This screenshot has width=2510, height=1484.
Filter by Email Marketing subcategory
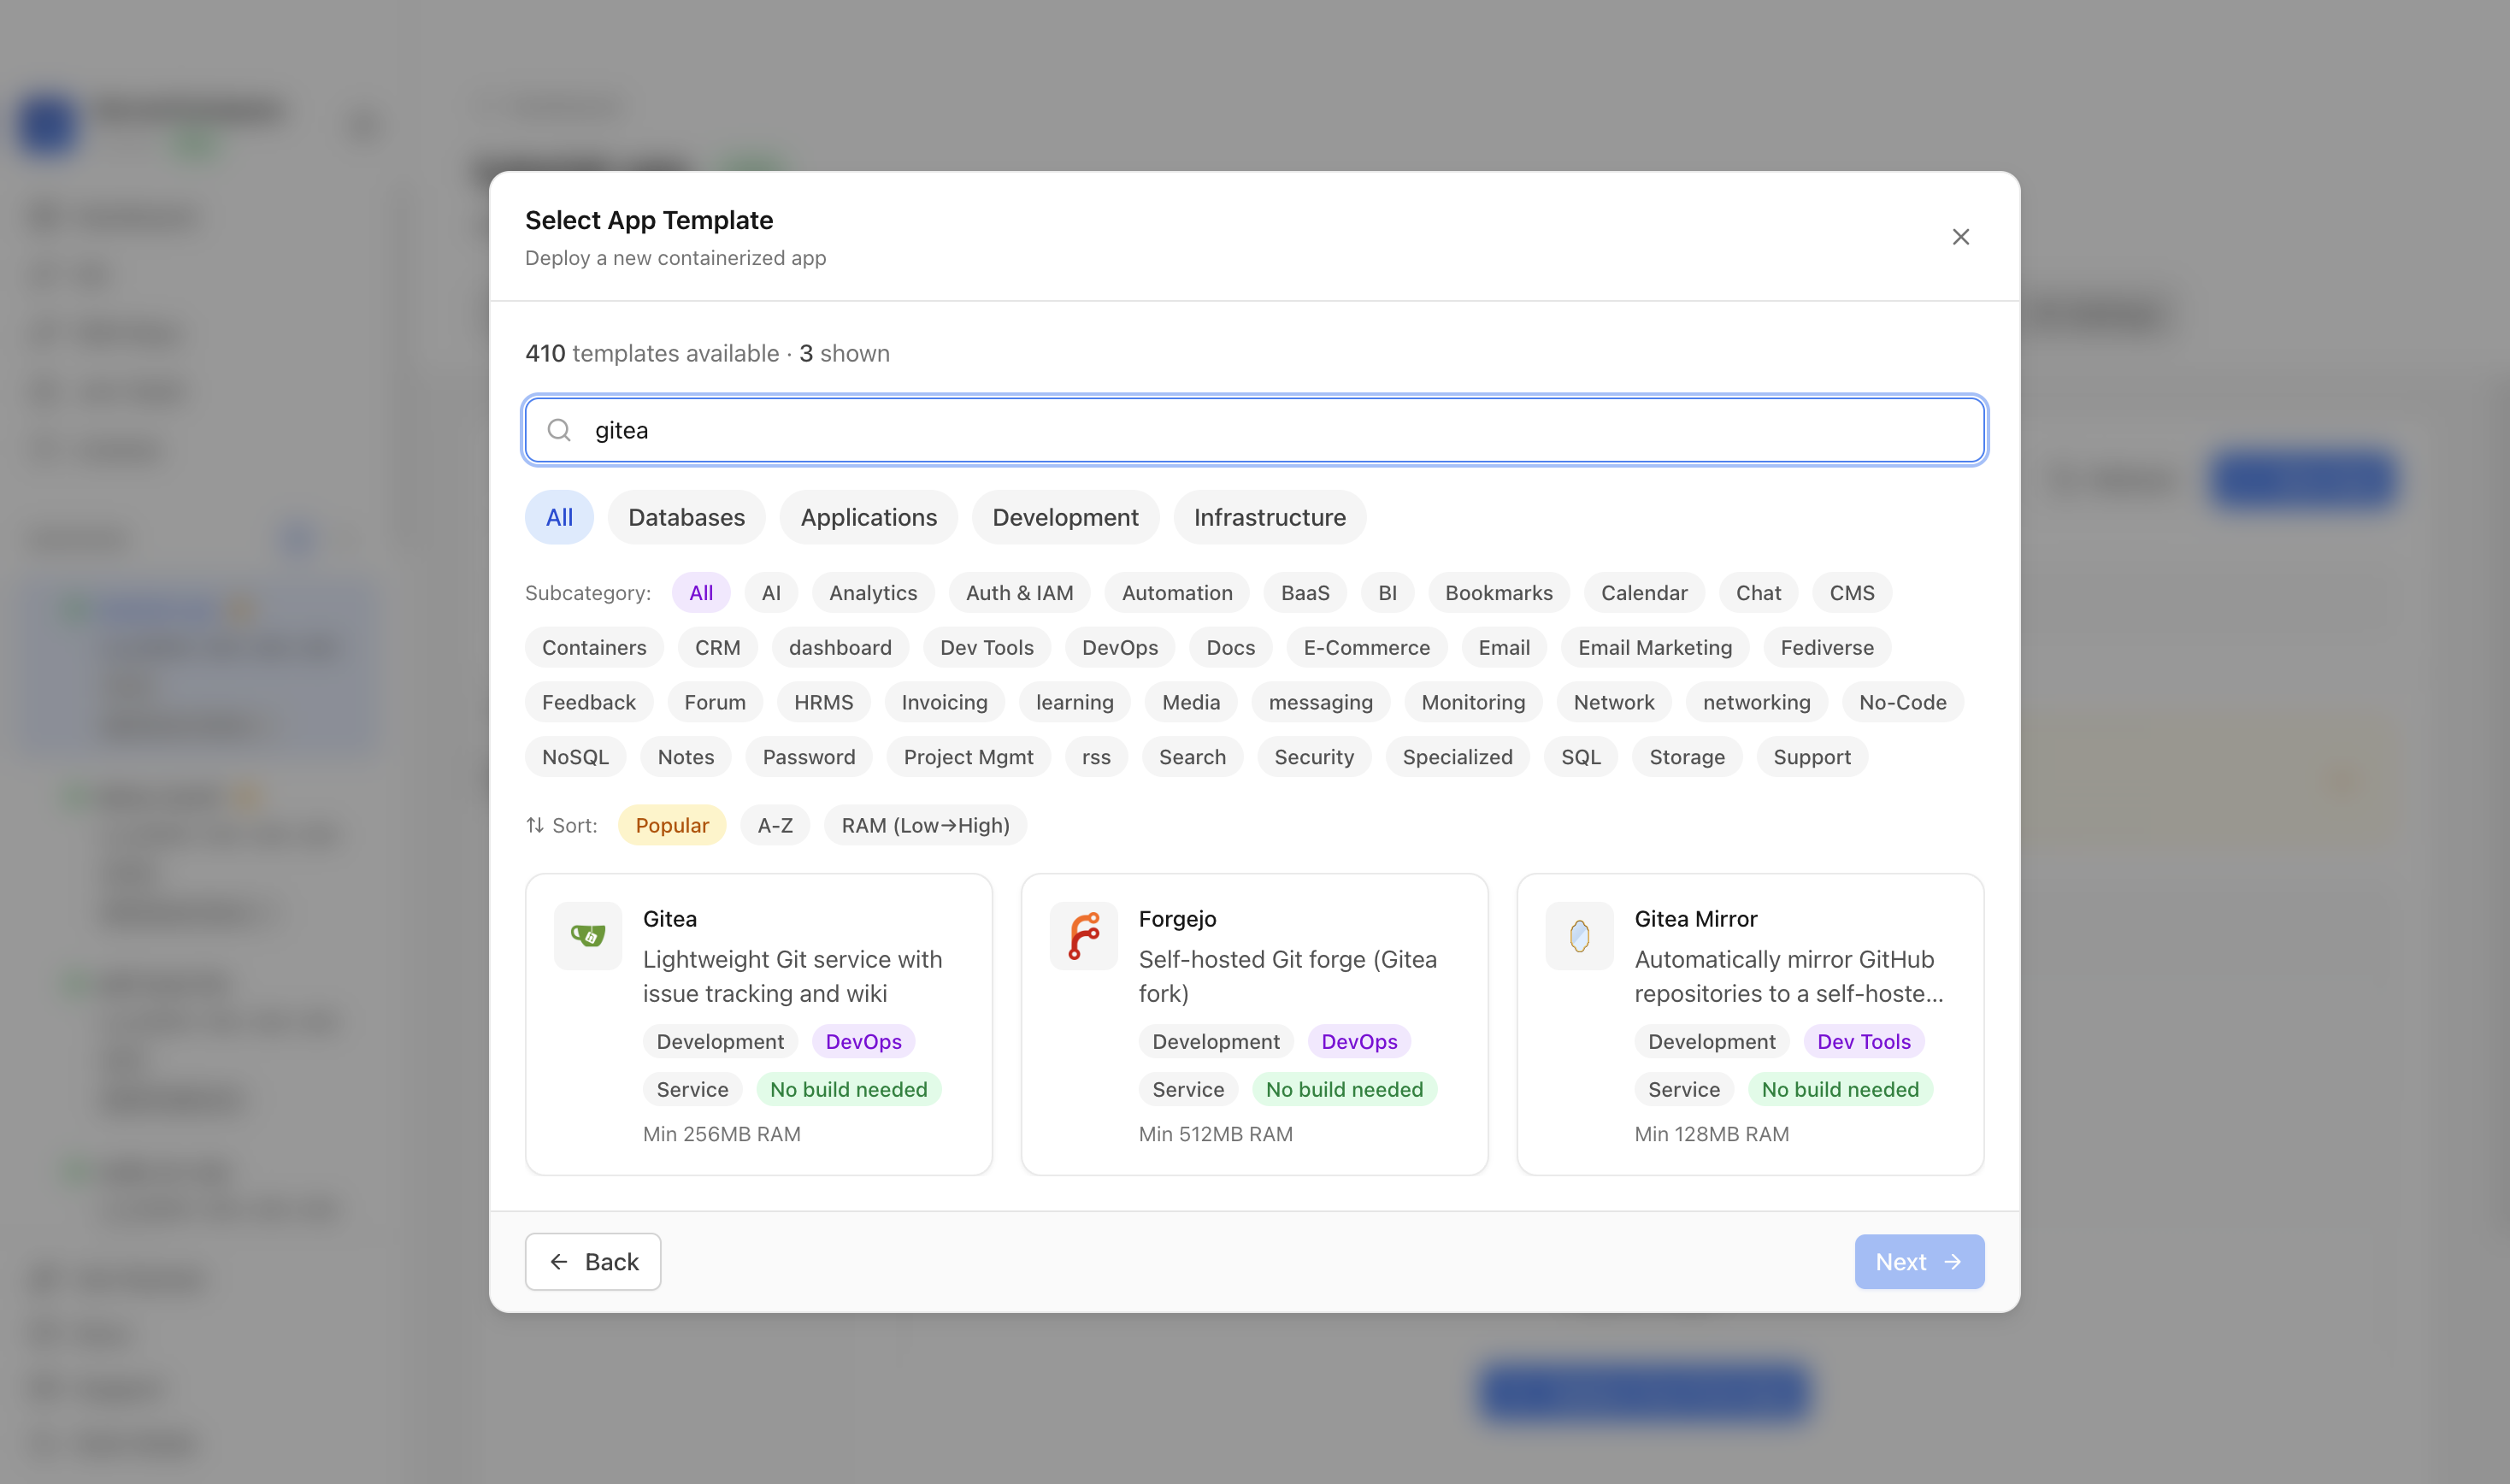point(1655,648)
